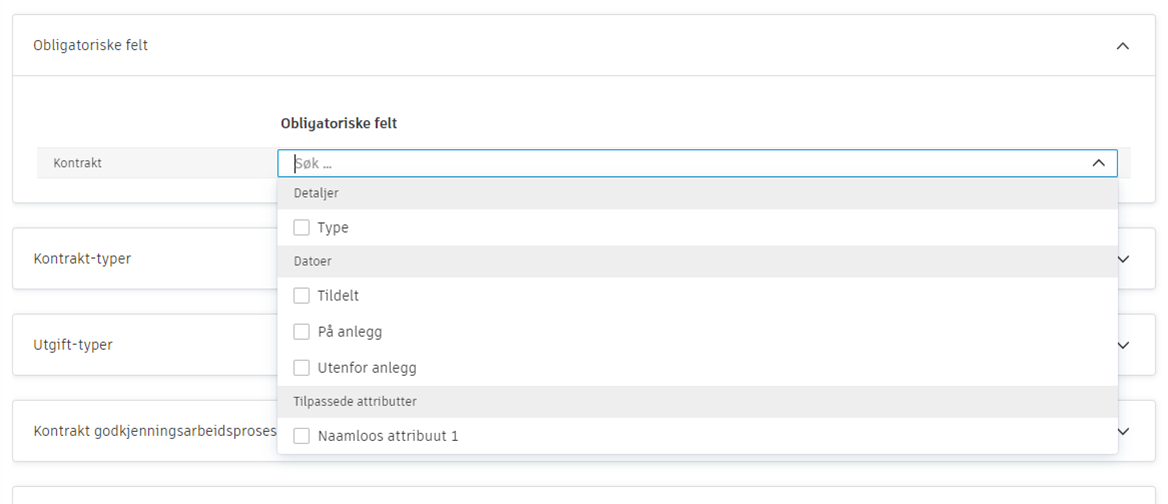Tick the På anlegg checkbox
The height and width of the screenshot is (504, 1168).
302,332
